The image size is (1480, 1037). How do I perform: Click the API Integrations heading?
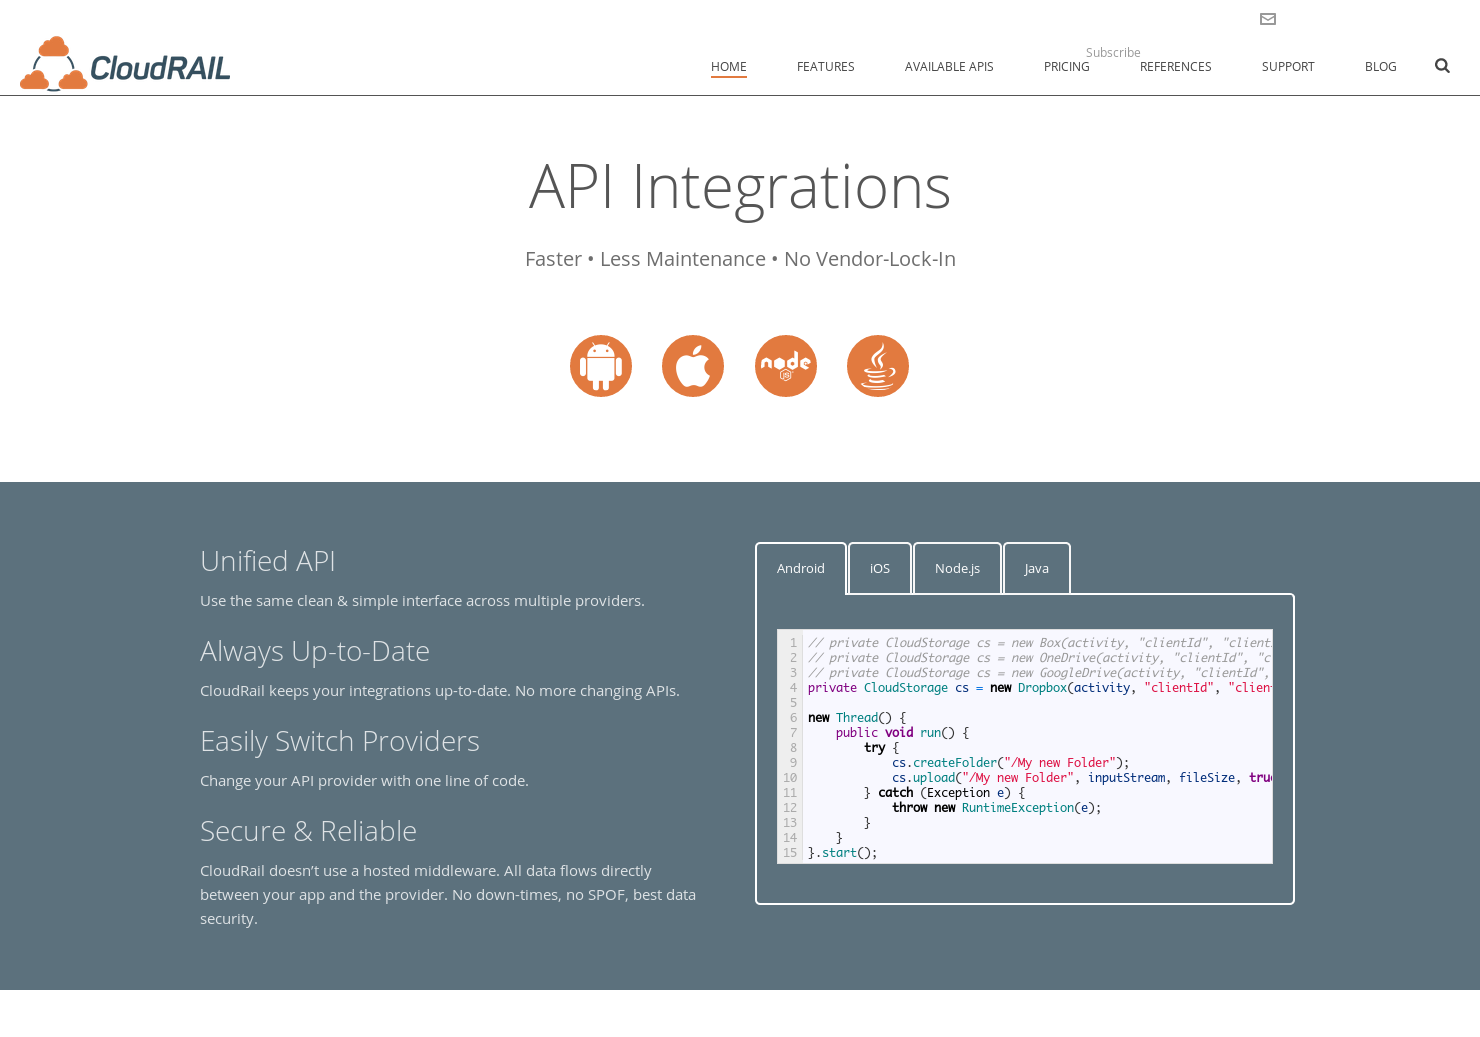click(740, 187)
